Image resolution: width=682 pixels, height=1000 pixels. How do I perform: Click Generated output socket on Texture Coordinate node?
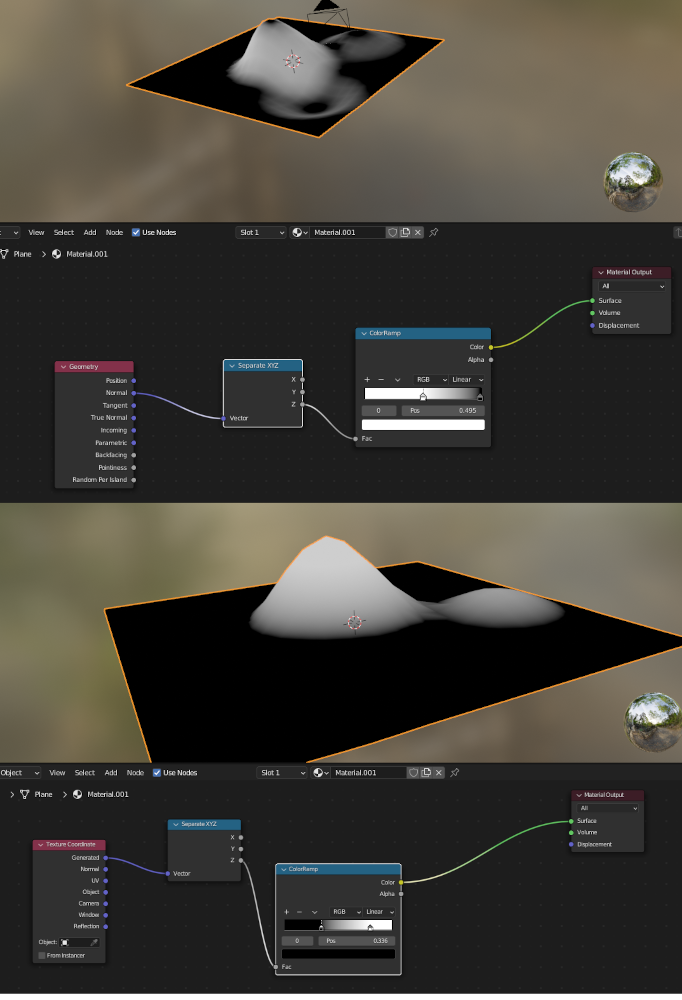pyautogui.click(x=105, y=858)
